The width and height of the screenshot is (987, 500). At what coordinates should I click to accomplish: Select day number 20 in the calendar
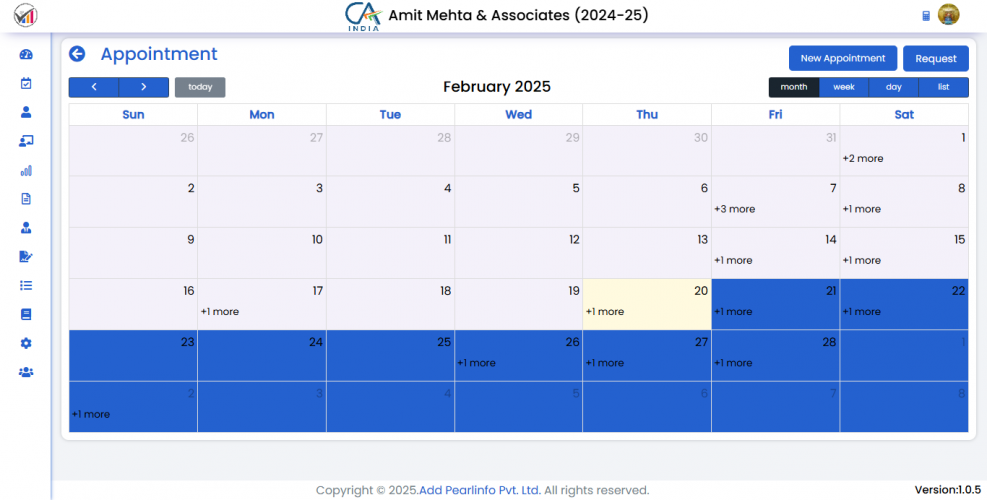(x=701, y=291)
